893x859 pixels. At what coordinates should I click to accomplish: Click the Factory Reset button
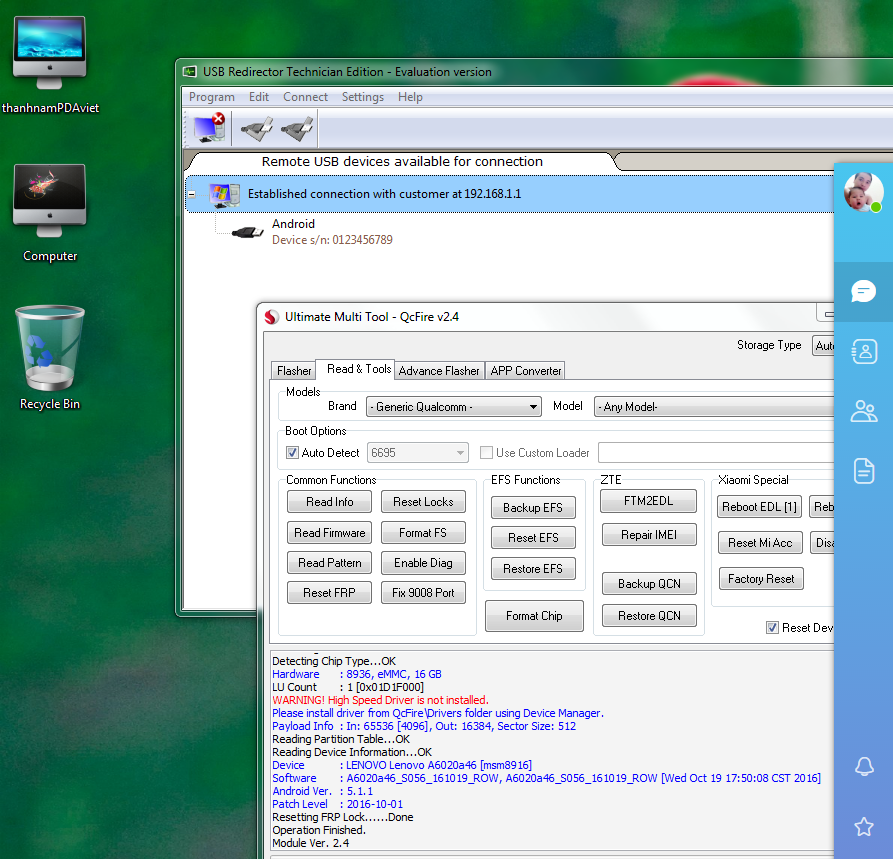[761, 579]
